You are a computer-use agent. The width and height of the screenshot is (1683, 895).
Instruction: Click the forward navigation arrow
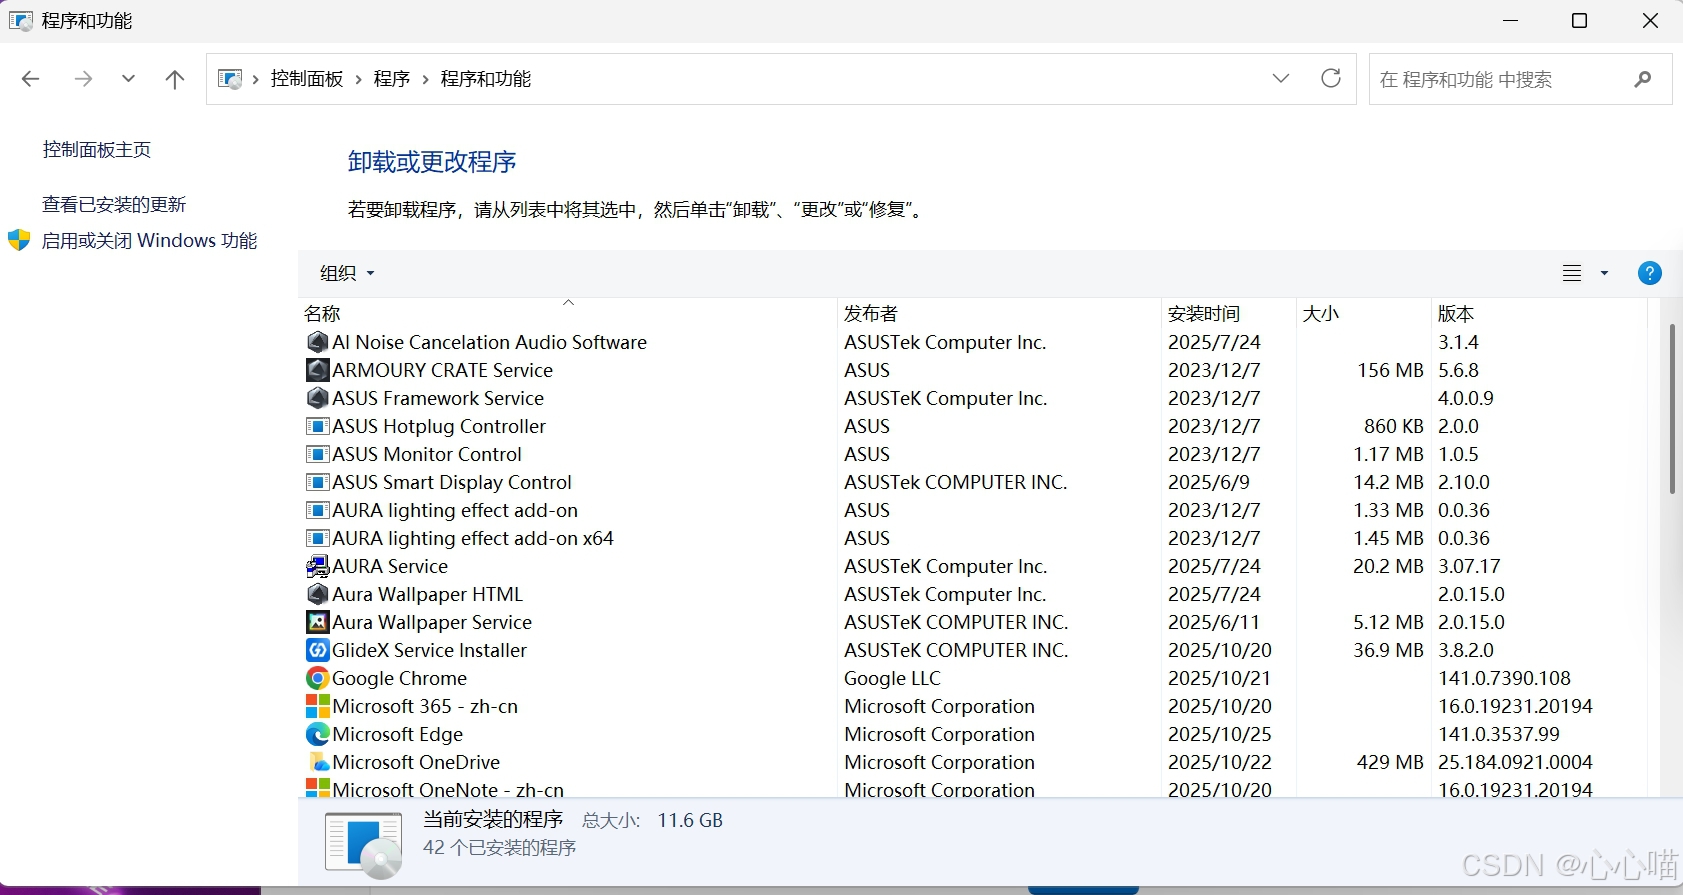(x=83, y=79)
